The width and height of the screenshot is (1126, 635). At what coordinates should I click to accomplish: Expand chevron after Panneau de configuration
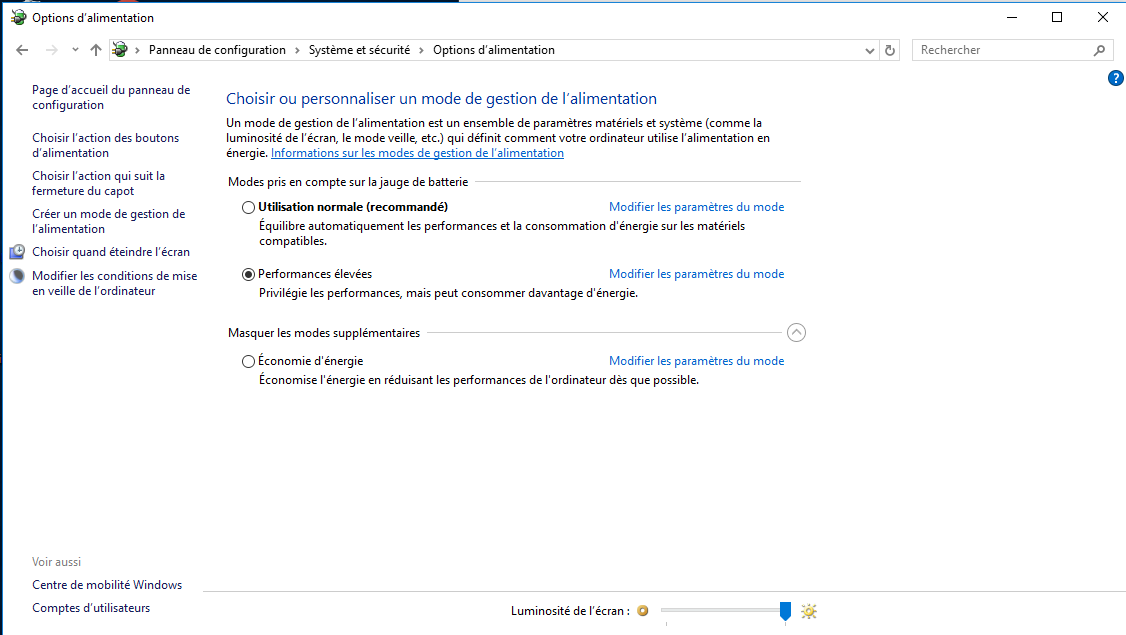coord(297,50)
